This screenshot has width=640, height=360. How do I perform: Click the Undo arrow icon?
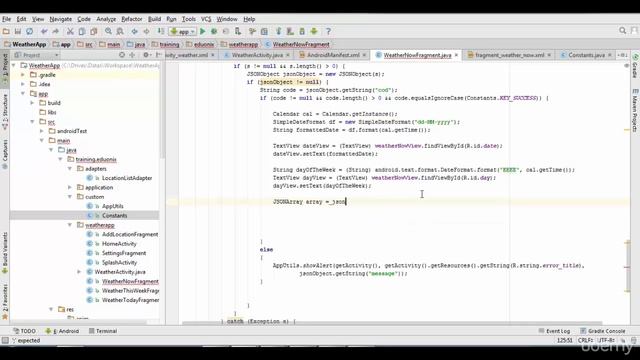click(44, 31)
